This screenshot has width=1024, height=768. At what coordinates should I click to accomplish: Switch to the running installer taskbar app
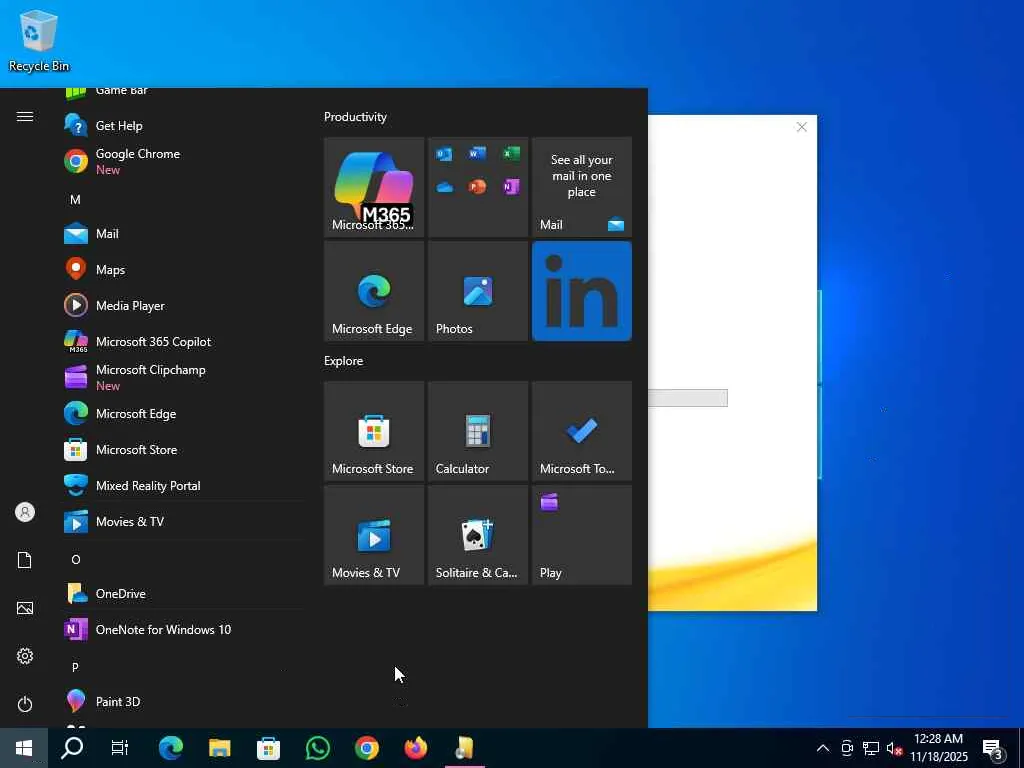pos(465,748)
